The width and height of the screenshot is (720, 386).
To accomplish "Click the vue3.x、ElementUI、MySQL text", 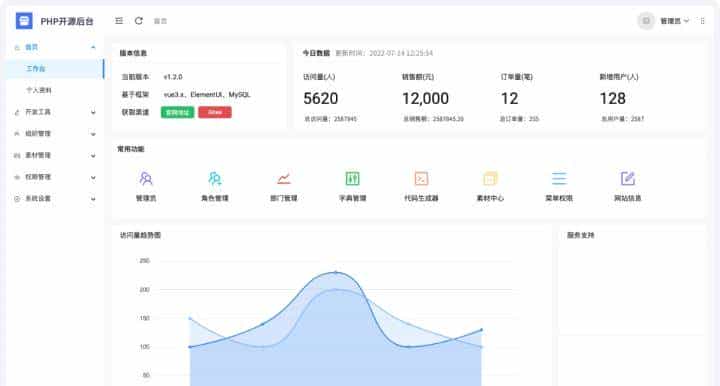I will (x=207, y=95).
